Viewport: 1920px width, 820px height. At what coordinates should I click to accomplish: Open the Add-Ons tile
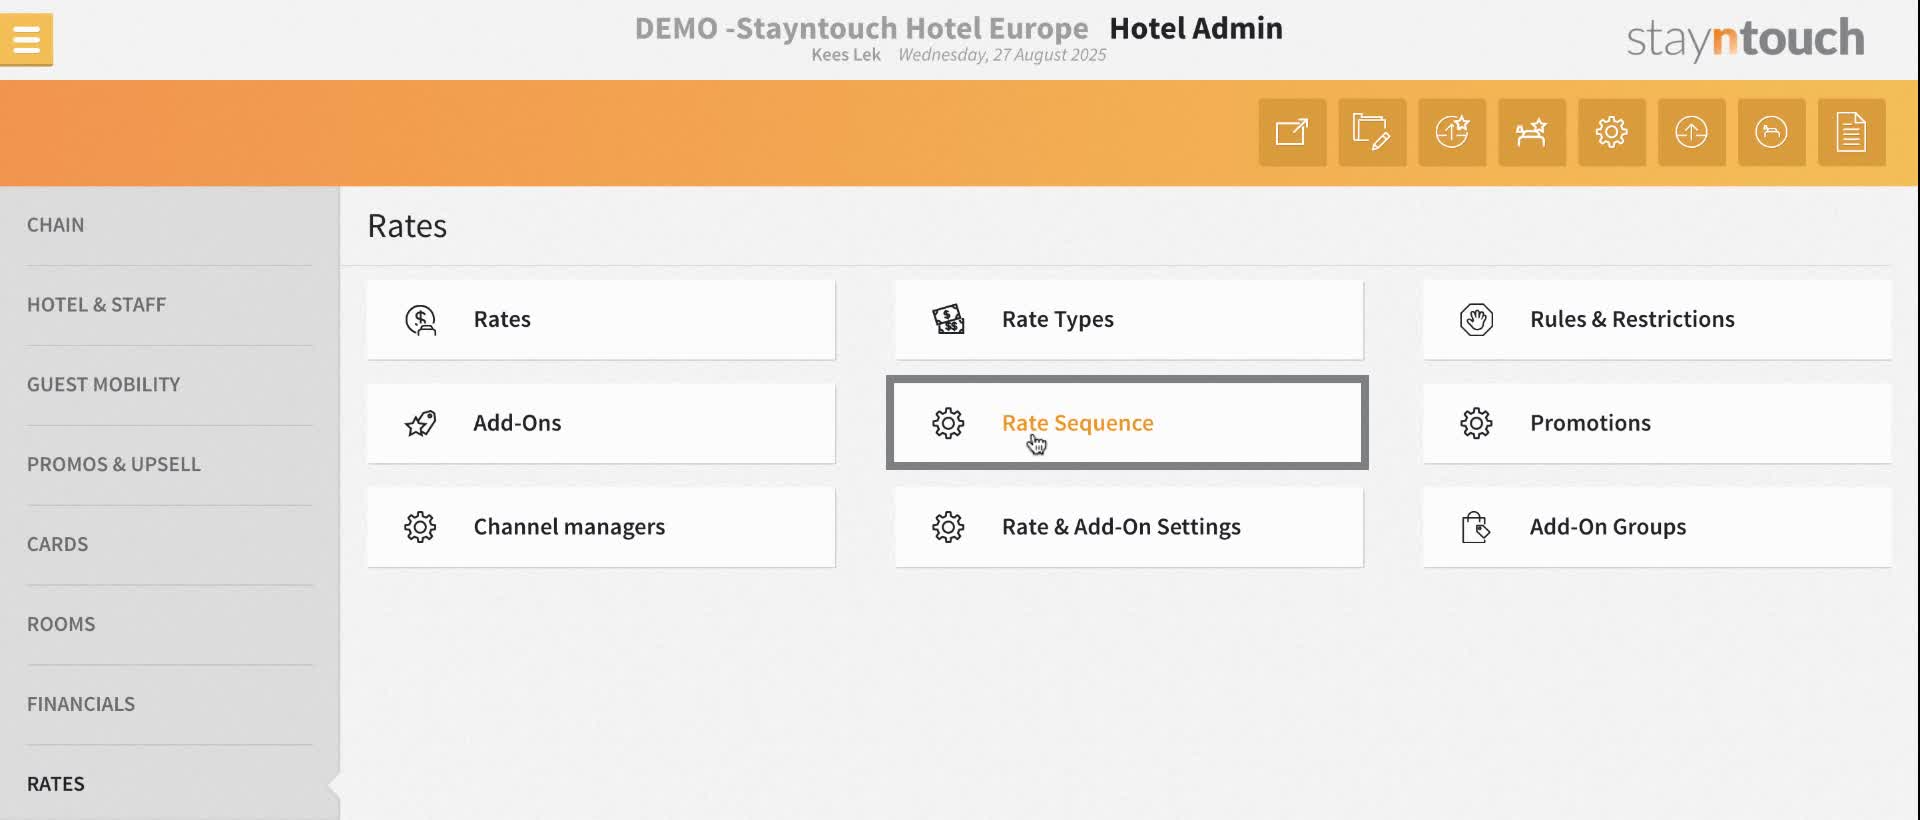coord(601,424)
